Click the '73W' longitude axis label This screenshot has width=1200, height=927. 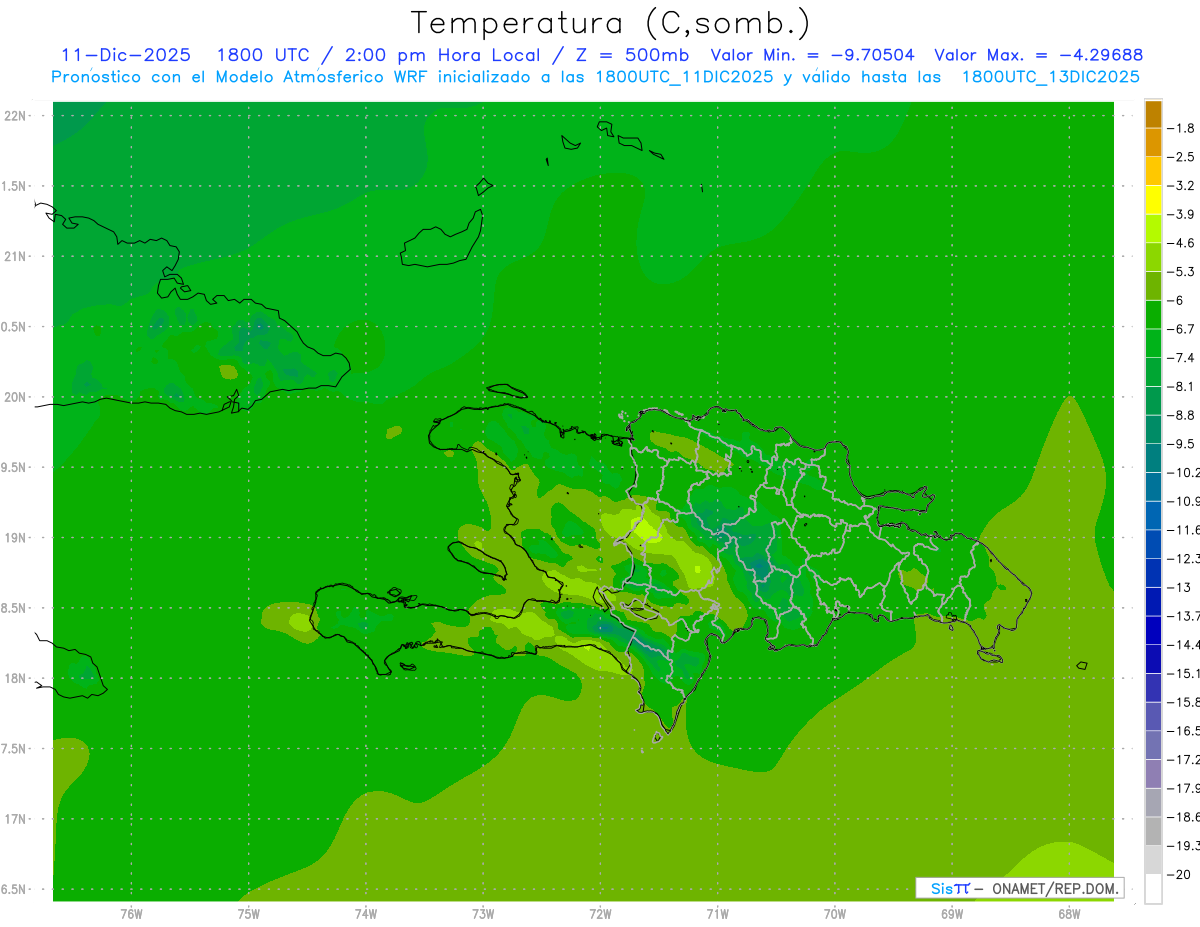483,913
